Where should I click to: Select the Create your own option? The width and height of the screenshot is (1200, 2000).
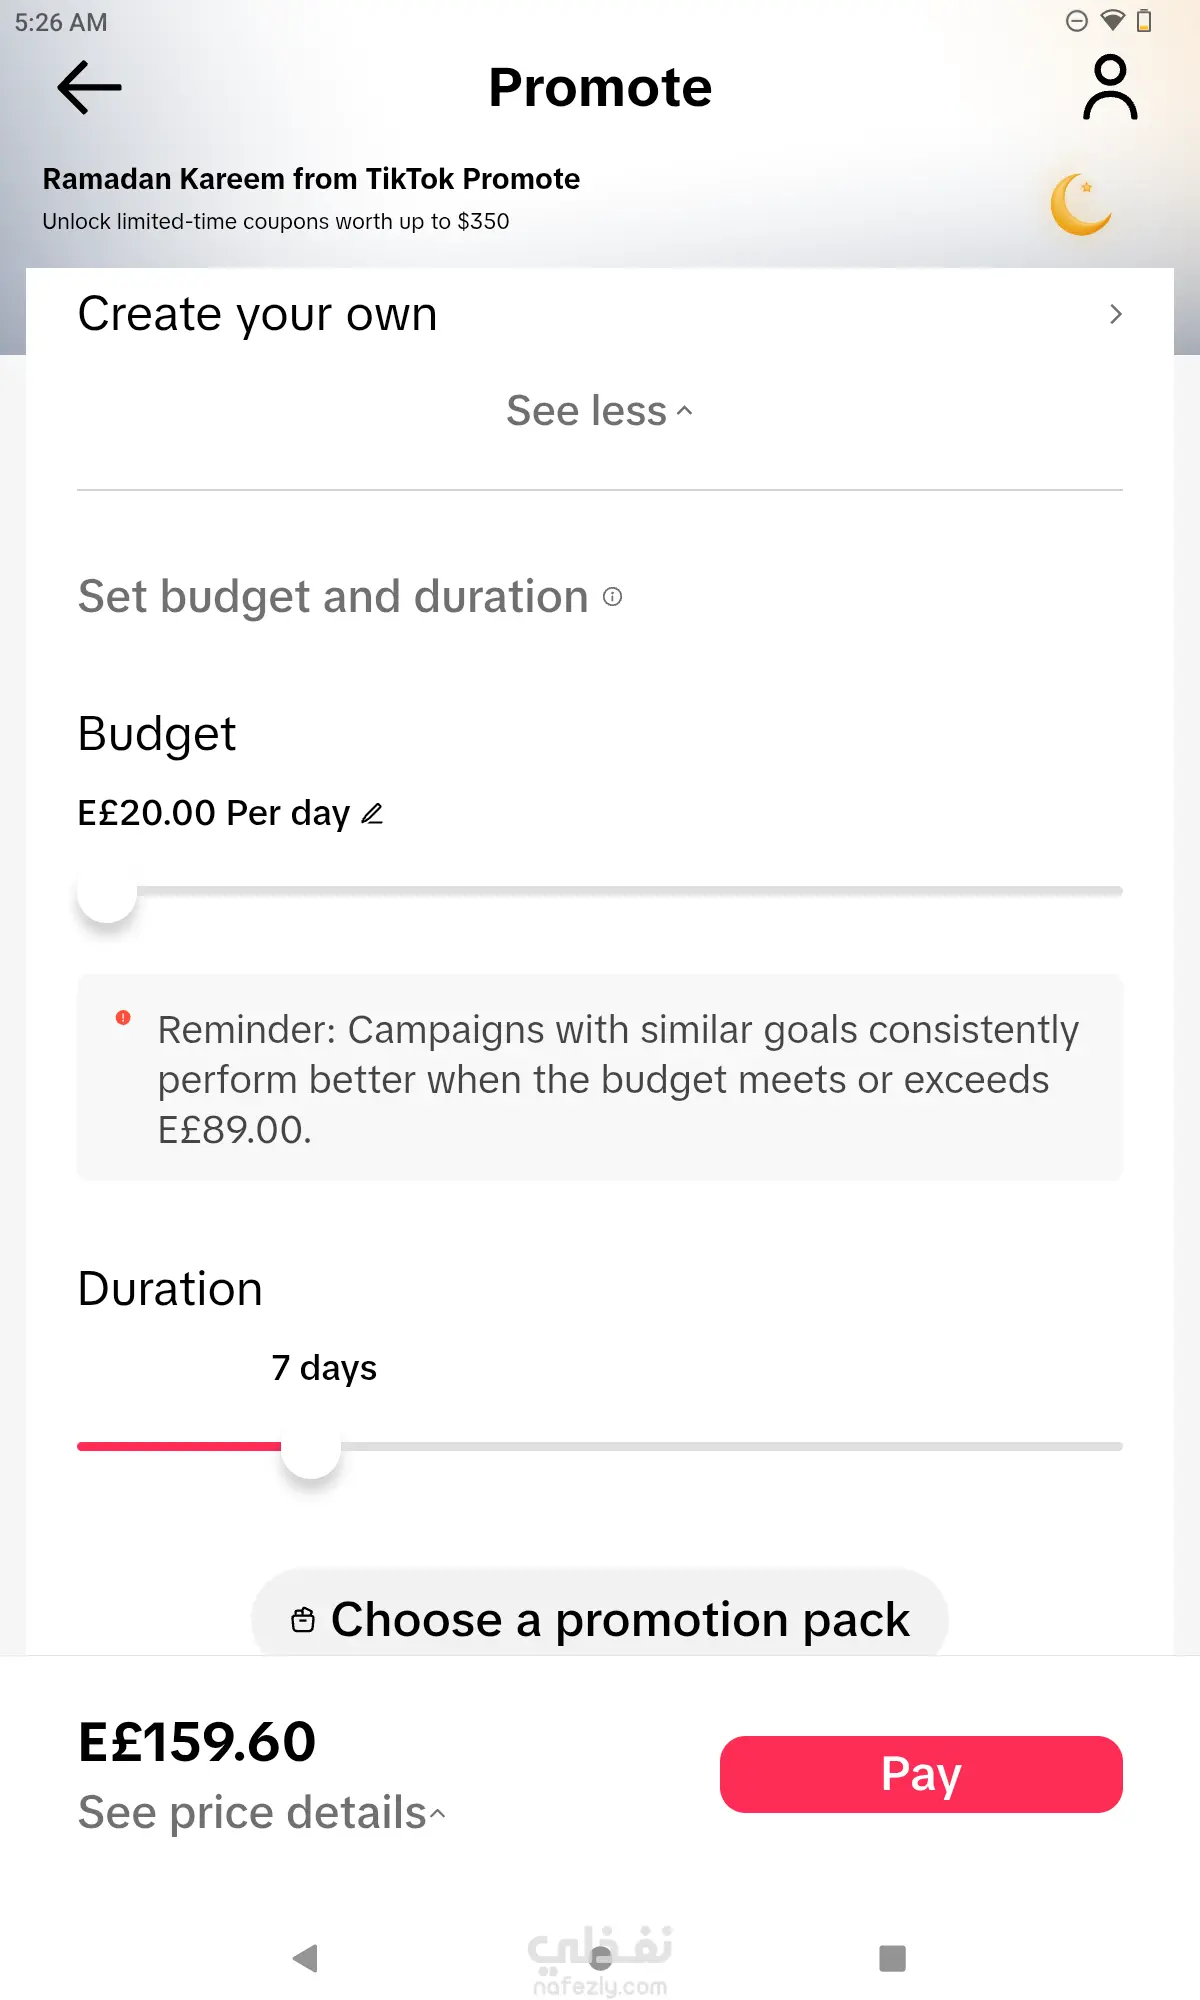click(600, 314)
